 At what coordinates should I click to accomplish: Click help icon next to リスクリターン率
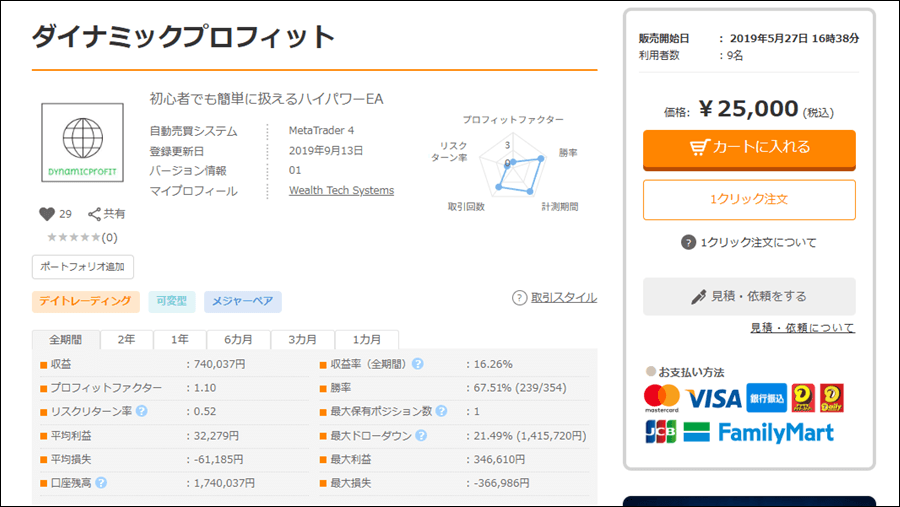click(142, 411)
